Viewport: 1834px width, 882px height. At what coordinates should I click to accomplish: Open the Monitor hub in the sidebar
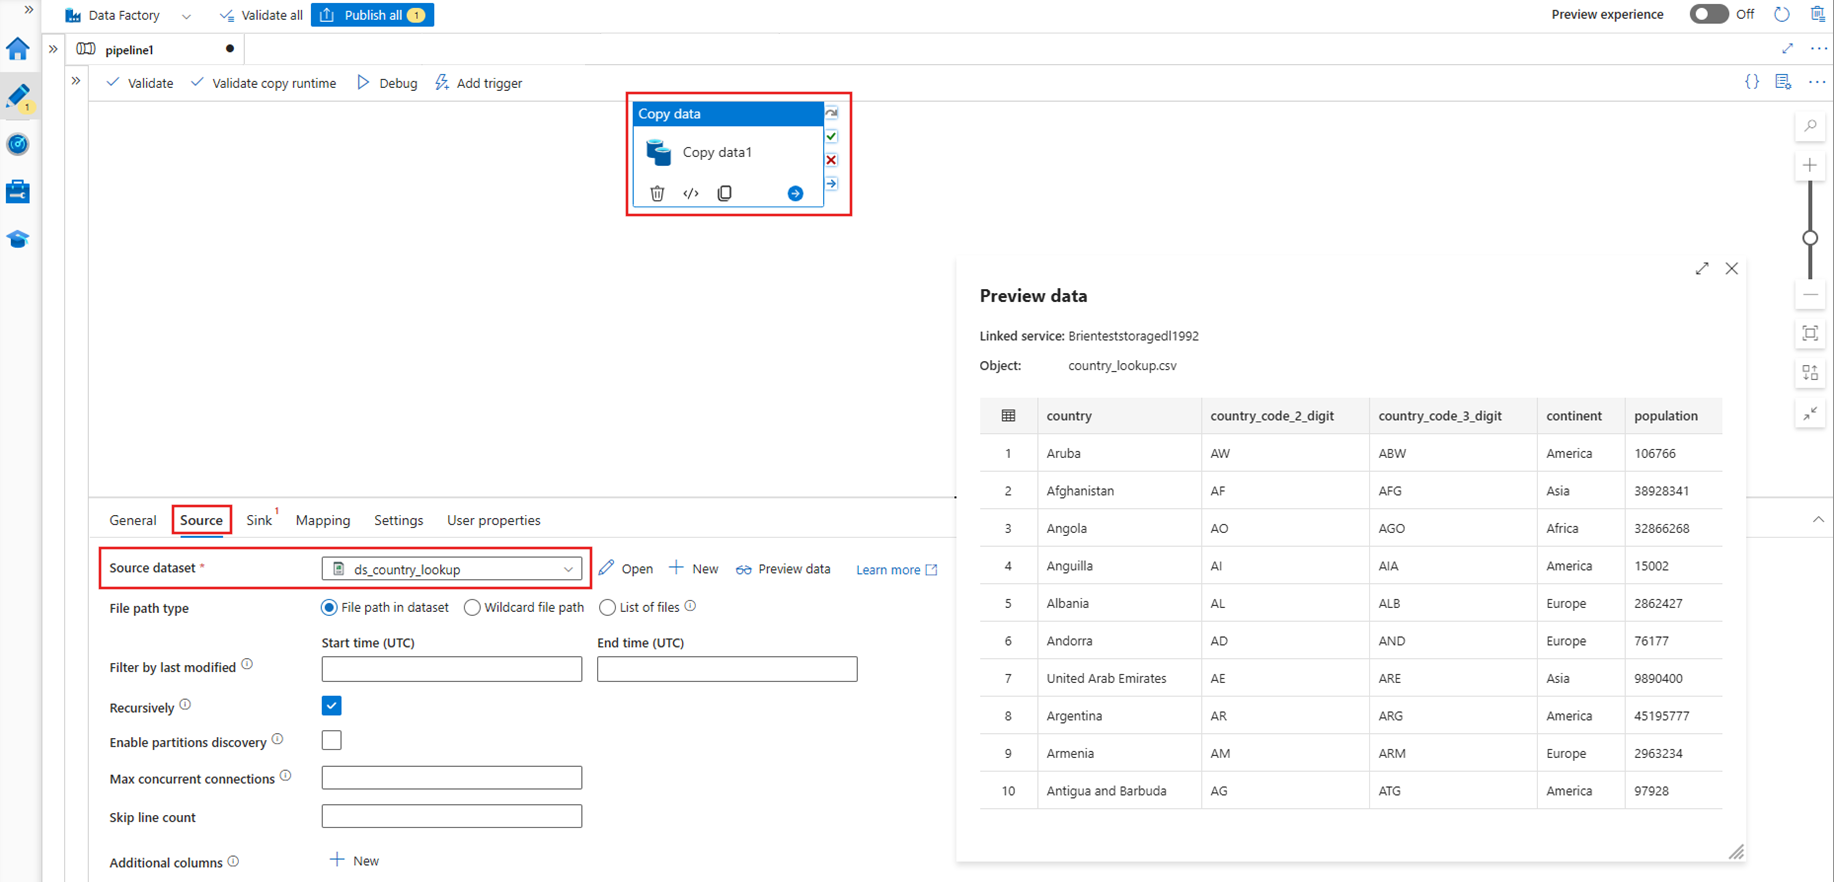[18, 144]
